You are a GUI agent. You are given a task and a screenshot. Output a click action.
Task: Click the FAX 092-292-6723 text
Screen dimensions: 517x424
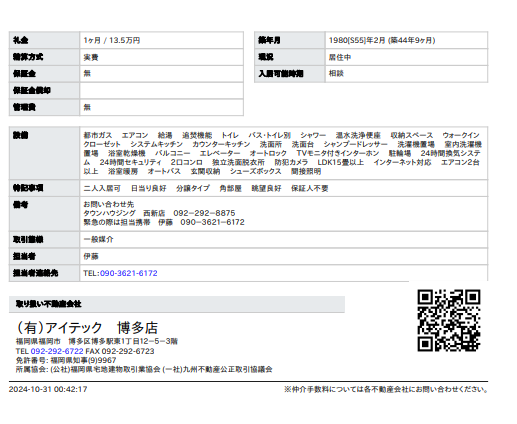(x=120, y=351)
